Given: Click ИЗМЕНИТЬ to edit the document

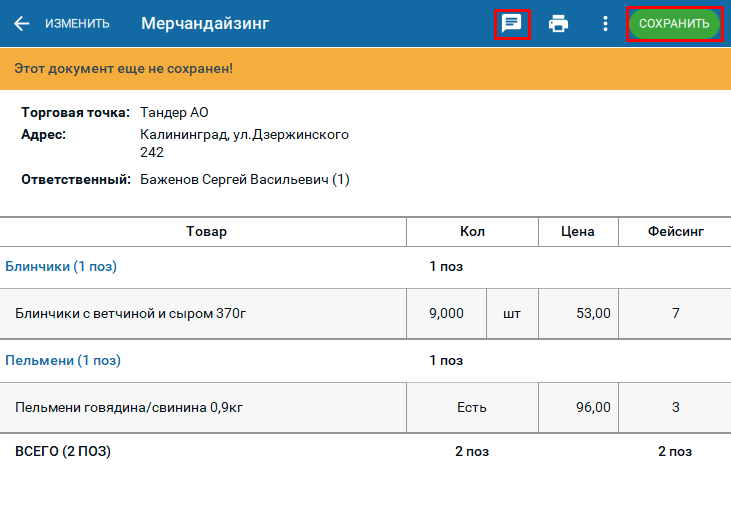Looking at the screenshot, I should click(77, 23).
